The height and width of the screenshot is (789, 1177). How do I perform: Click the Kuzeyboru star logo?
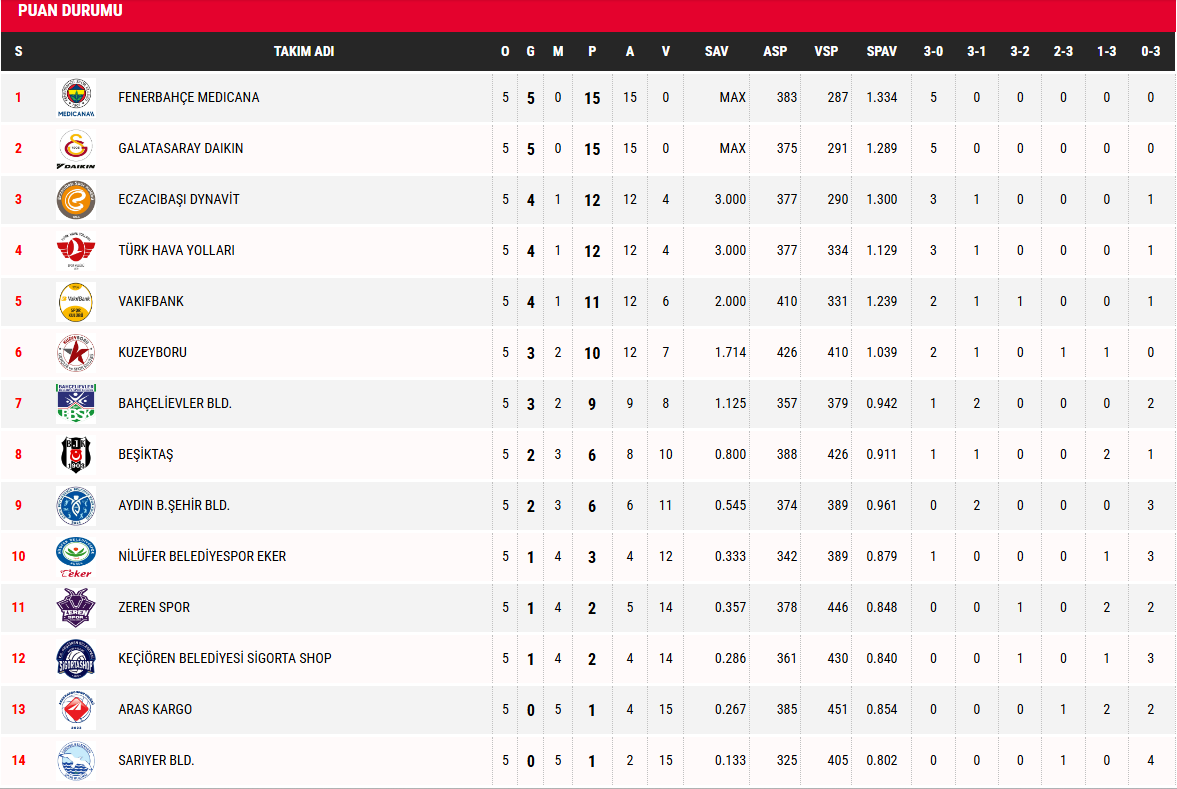pos(76,353)
